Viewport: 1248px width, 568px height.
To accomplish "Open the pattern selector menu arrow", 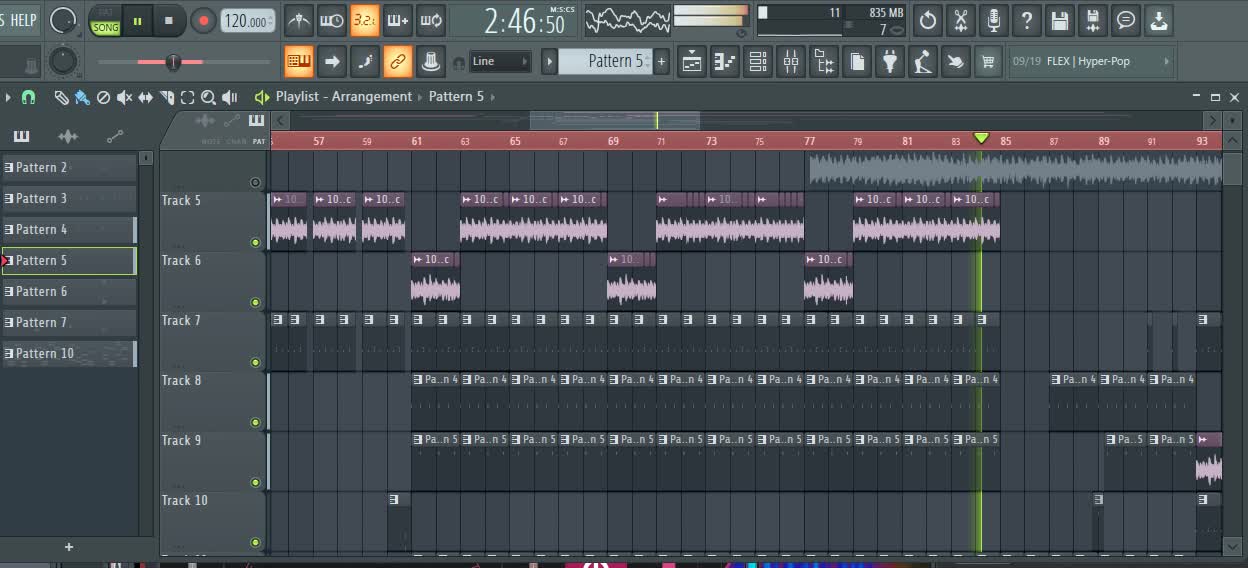I will pos(548,62).
